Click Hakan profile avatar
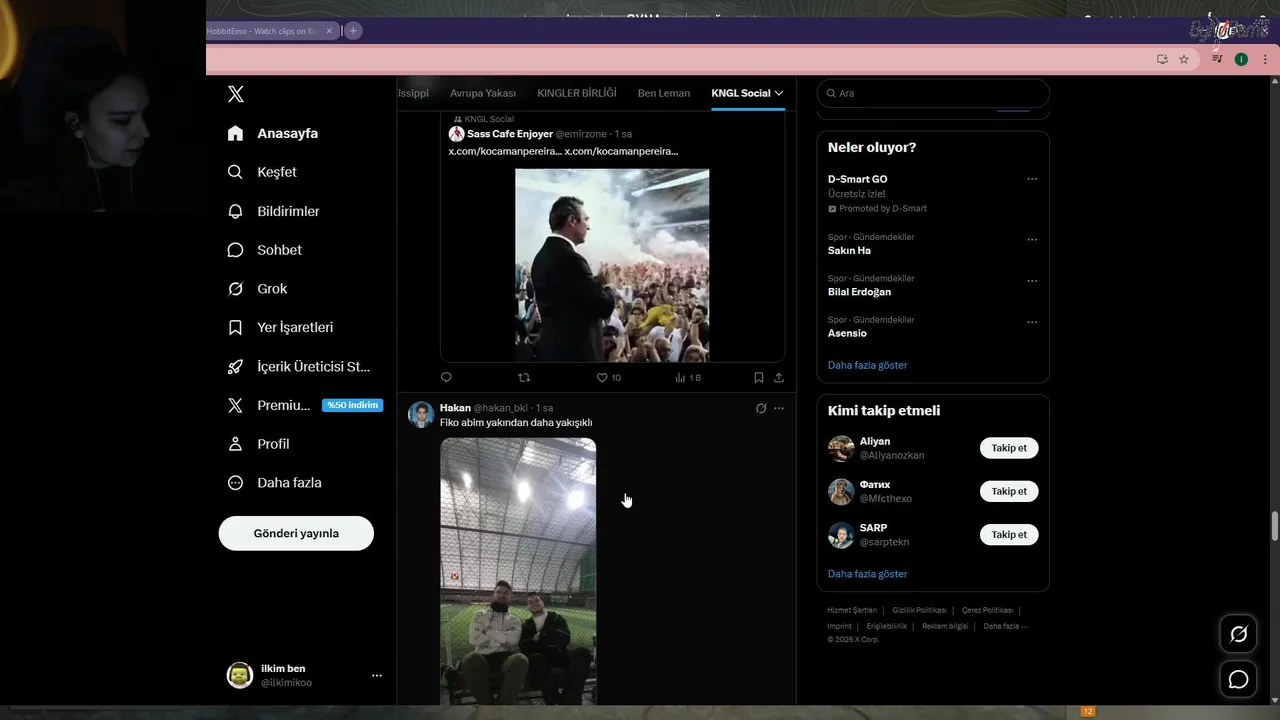The image size is (1280, 720). [x=421, y=415]
